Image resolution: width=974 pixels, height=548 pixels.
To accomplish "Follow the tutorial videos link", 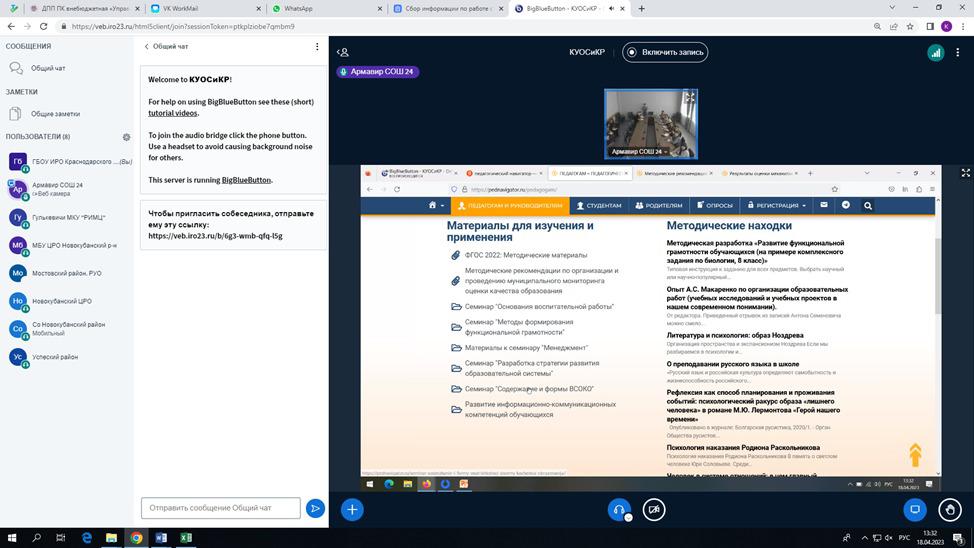I will [172, 113].
